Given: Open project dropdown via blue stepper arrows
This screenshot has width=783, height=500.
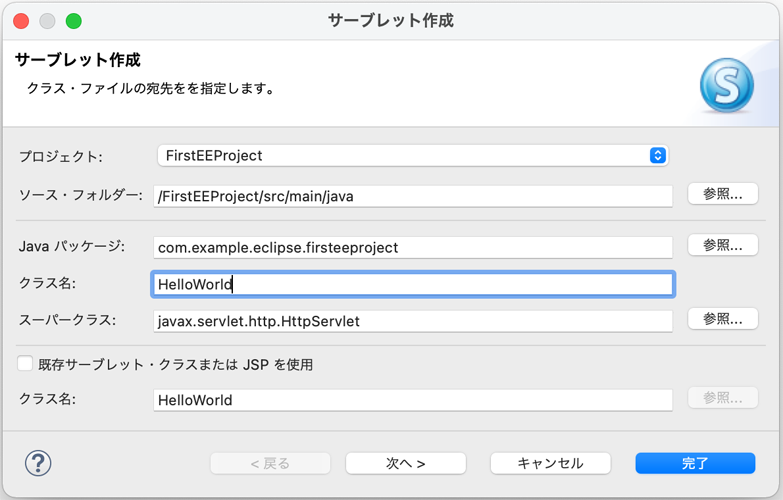Looking at the screenshot, I should (x=658, y=155).
